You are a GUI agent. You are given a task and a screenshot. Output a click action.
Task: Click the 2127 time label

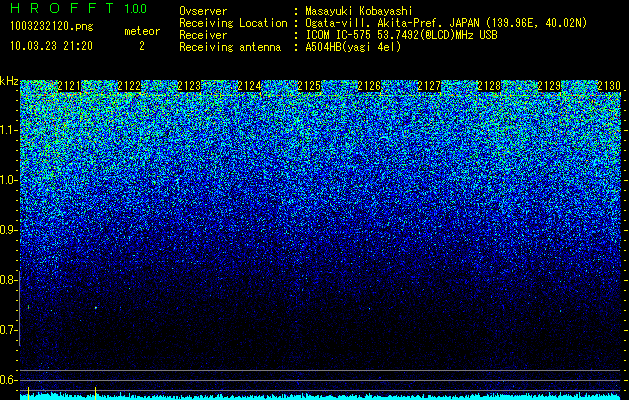(x=429, y=86)
